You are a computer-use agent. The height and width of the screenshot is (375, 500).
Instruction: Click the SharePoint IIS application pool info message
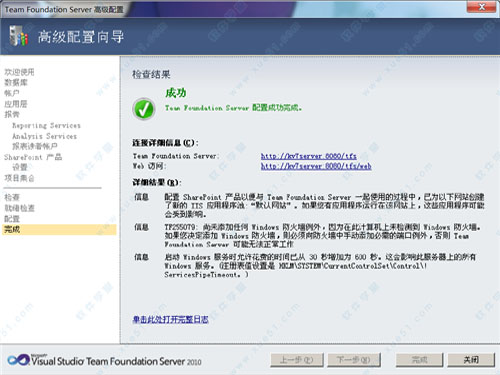click(x=324, y=205)
